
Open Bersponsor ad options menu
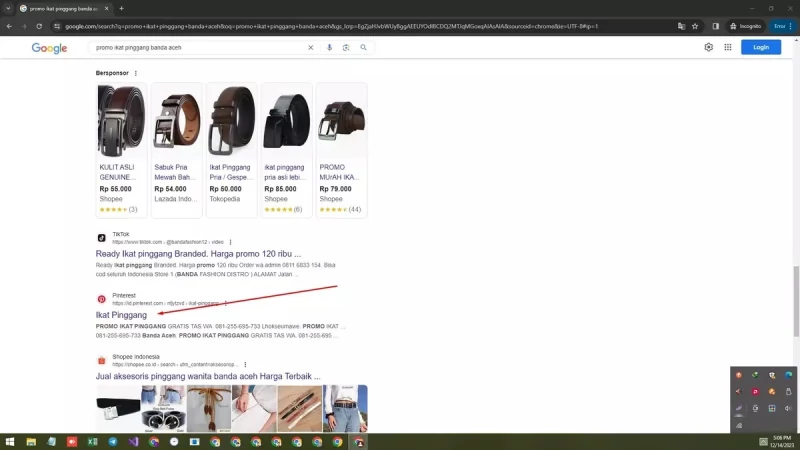[x=136, y=73]
